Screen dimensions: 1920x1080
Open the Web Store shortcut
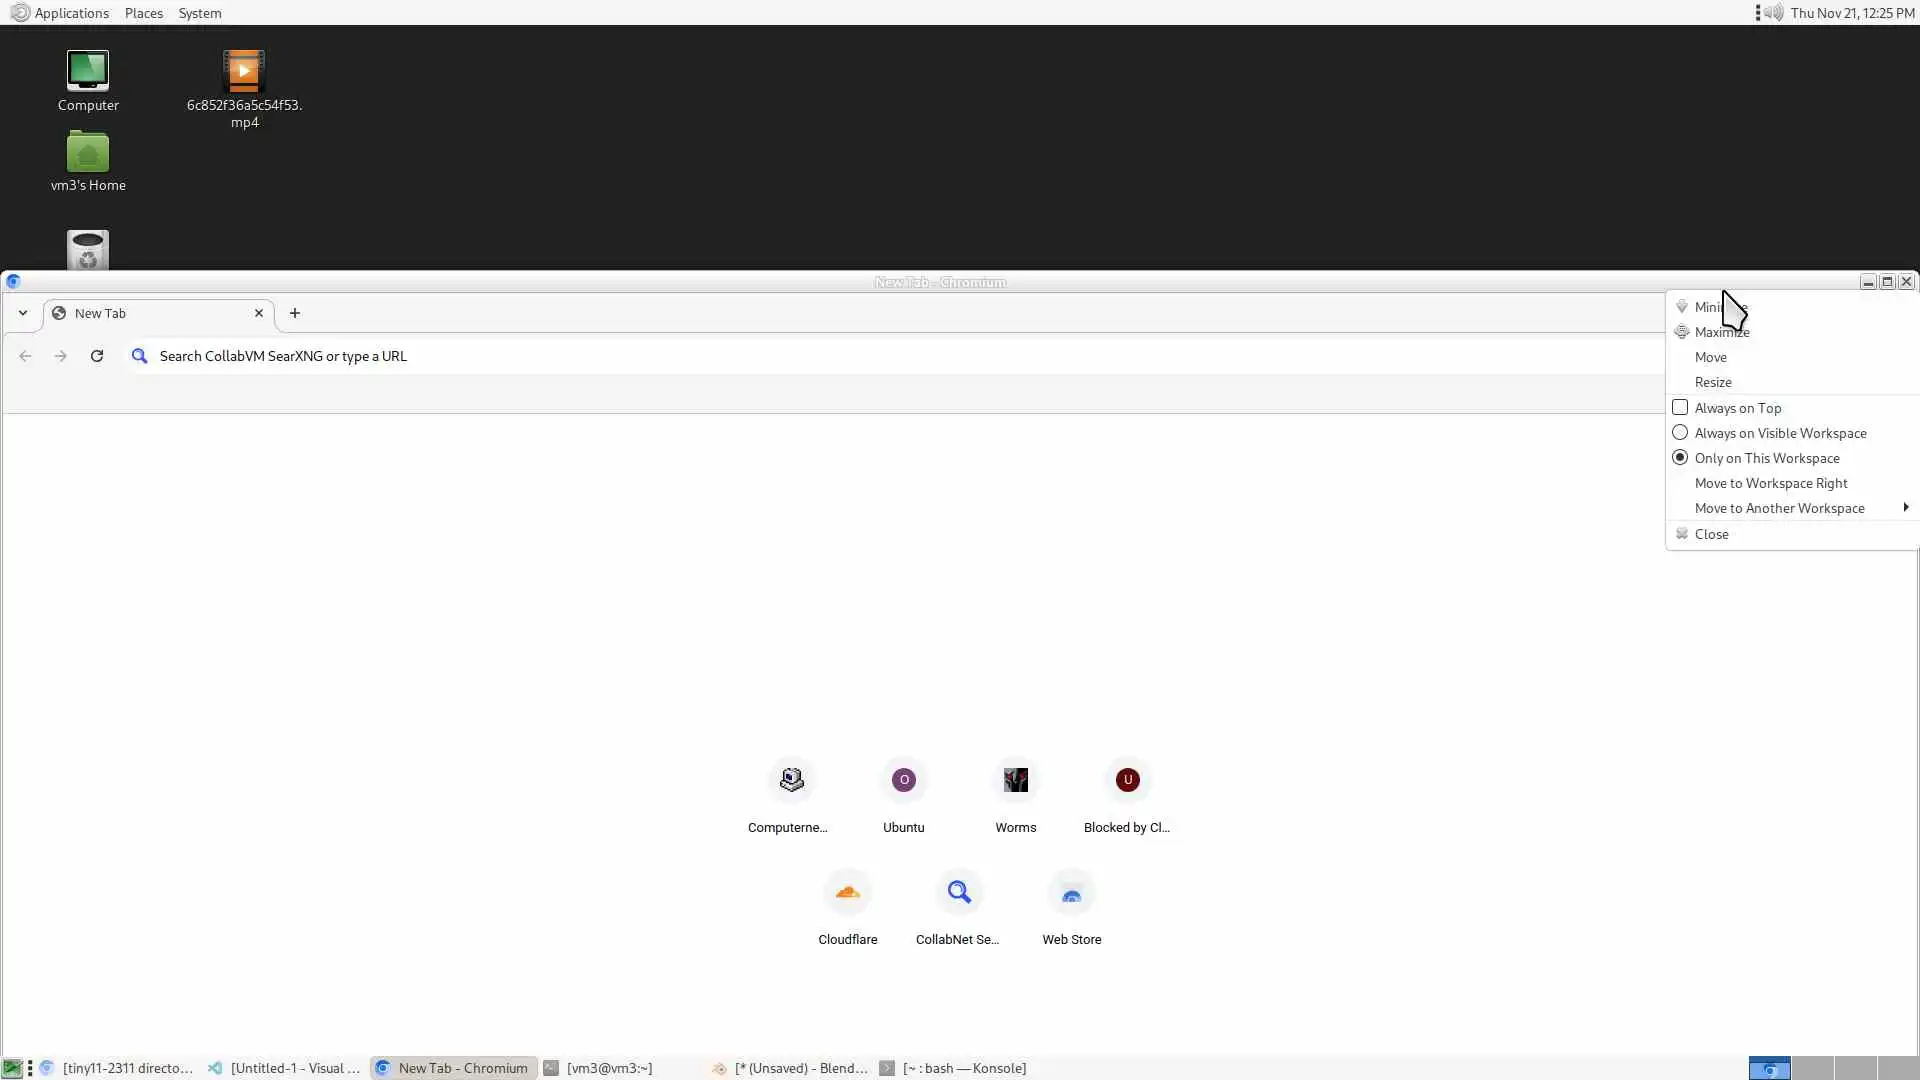point(1071,893)
